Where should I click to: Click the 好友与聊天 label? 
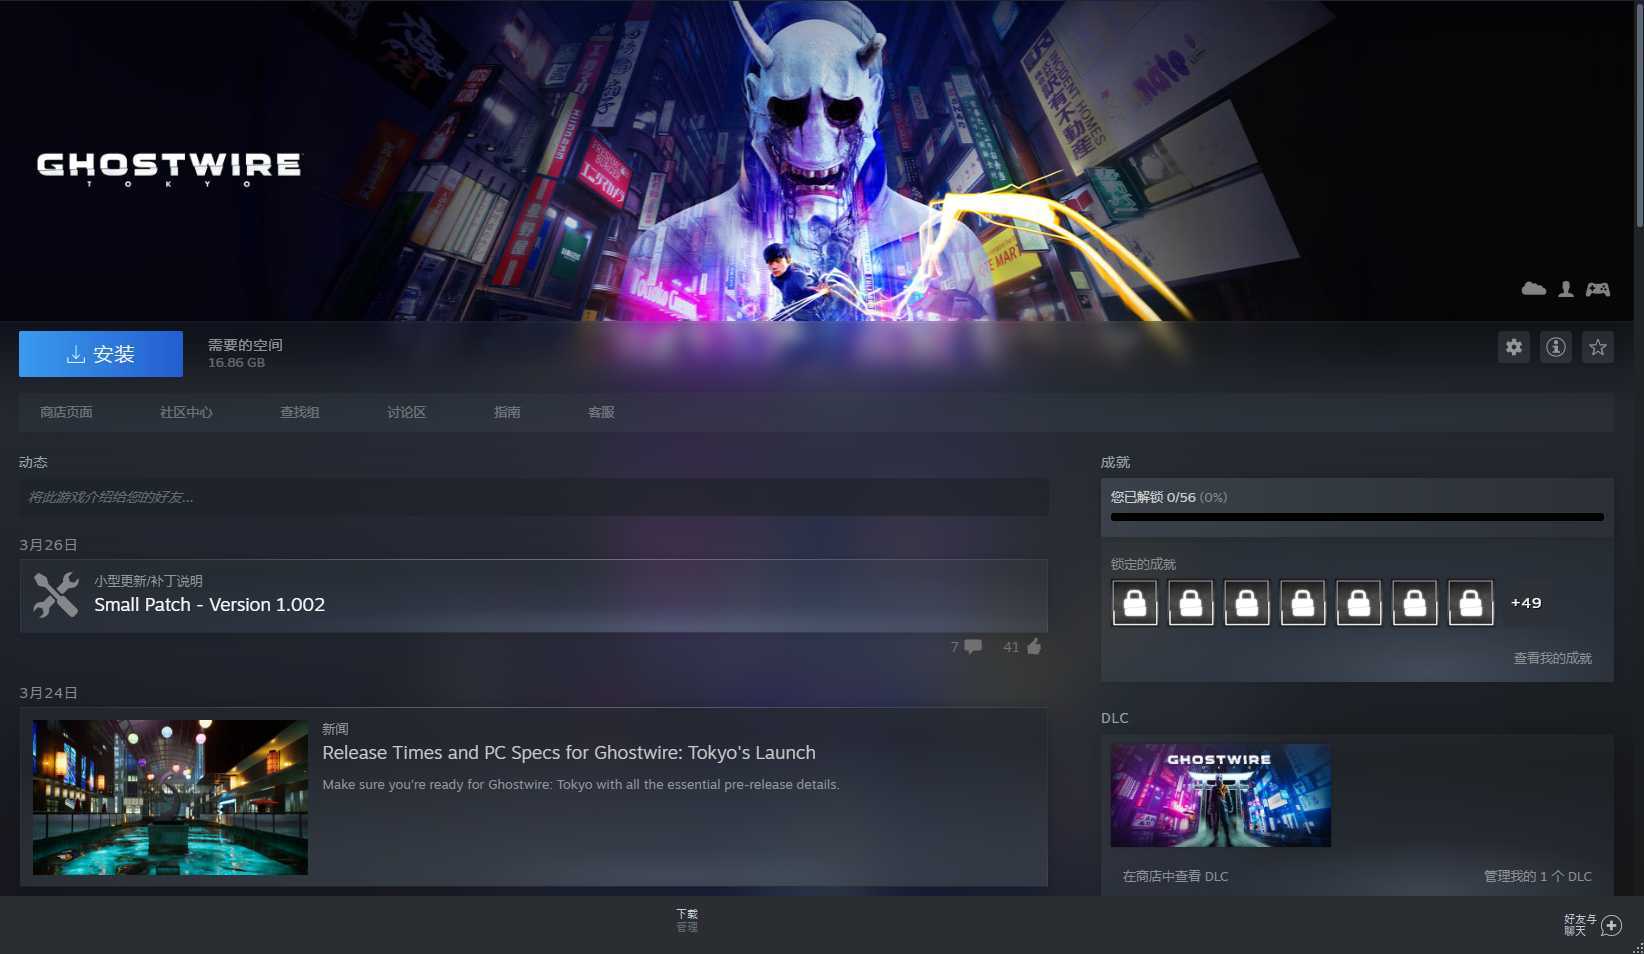1580,925
